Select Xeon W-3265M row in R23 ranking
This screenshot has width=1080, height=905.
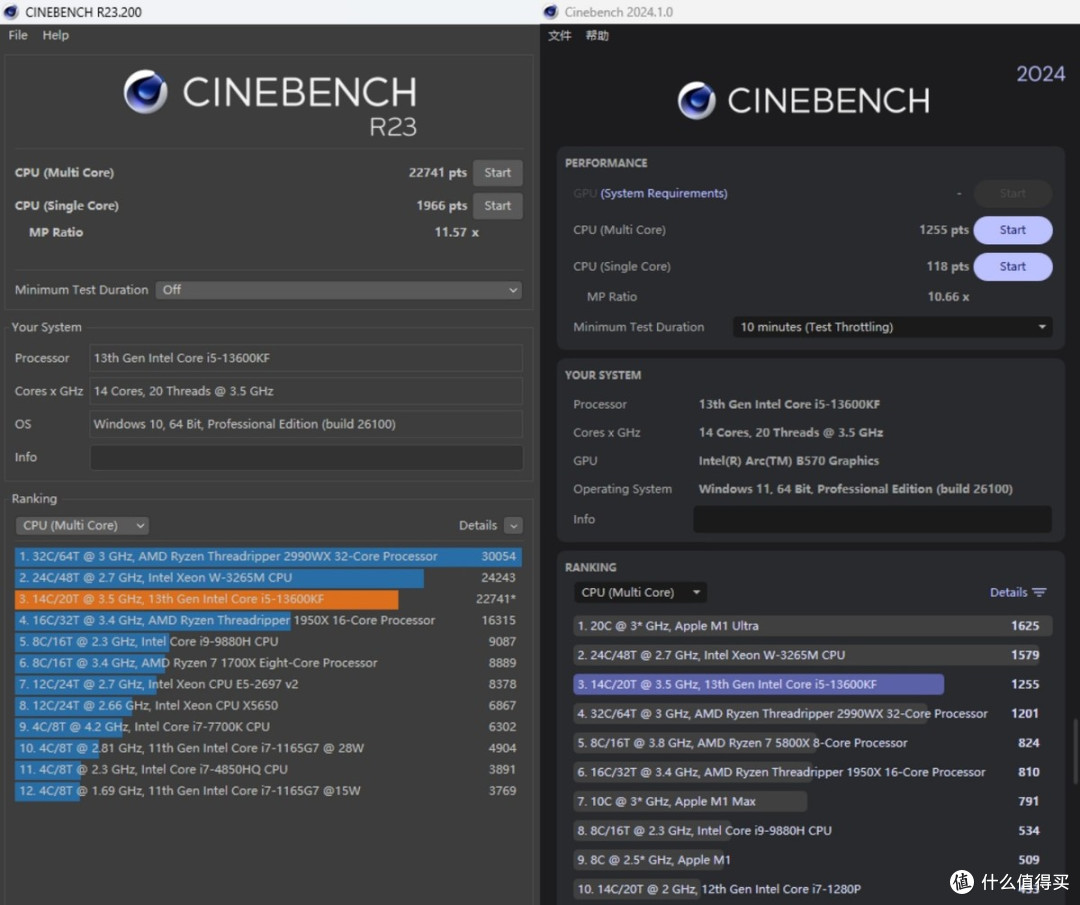pyautogui.click(x=268, y=578)
